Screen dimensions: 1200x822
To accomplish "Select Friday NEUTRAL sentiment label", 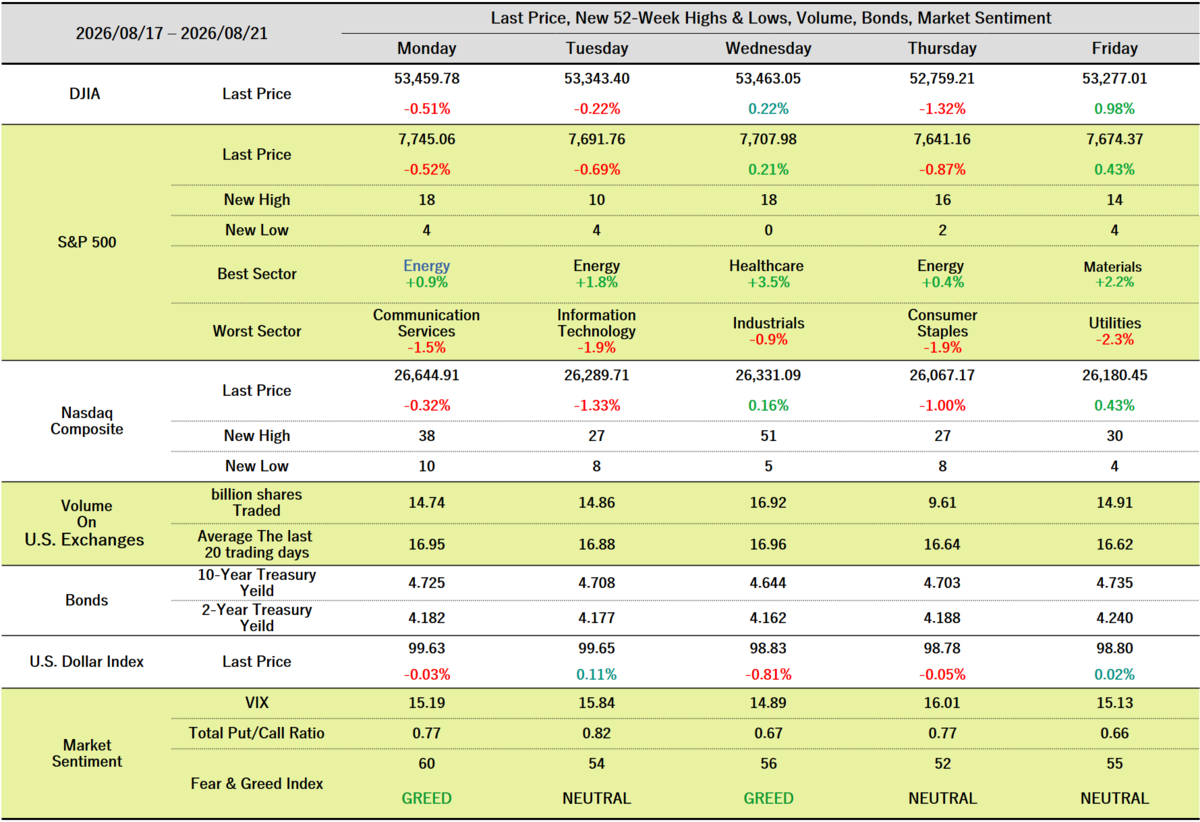I will click(1115, 798).
